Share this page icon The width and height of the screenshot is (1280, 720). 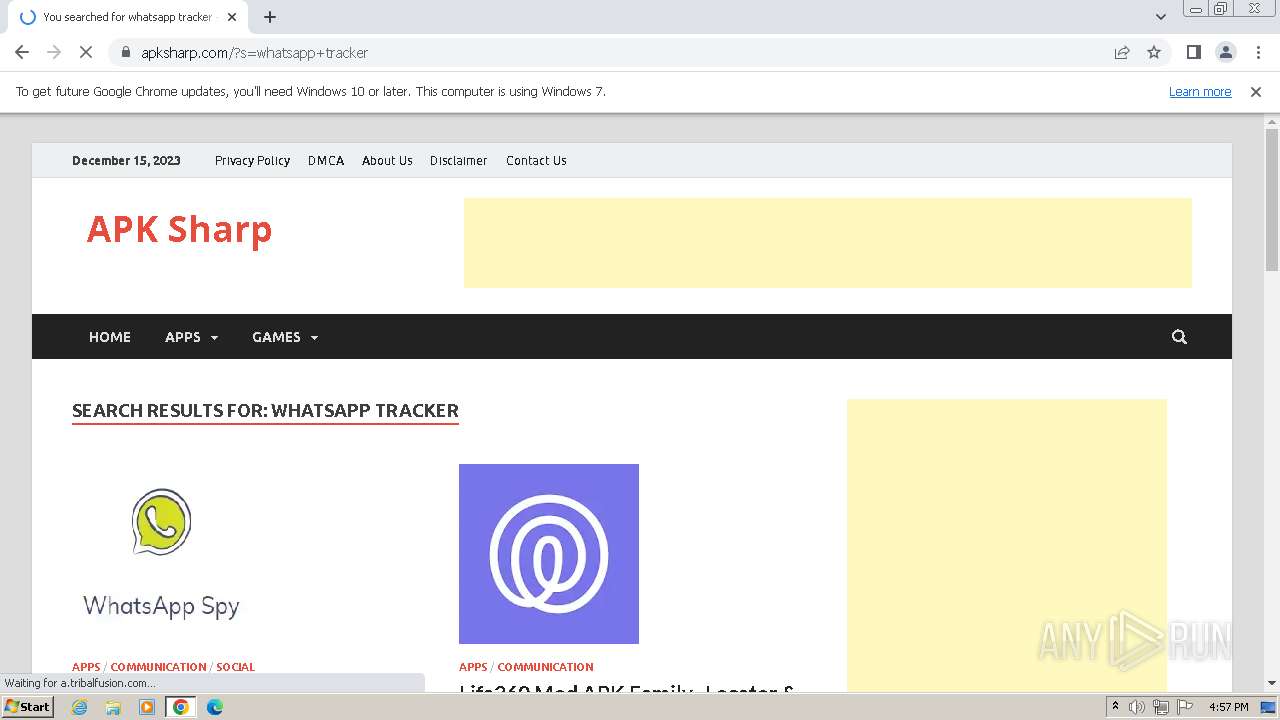1122,52
